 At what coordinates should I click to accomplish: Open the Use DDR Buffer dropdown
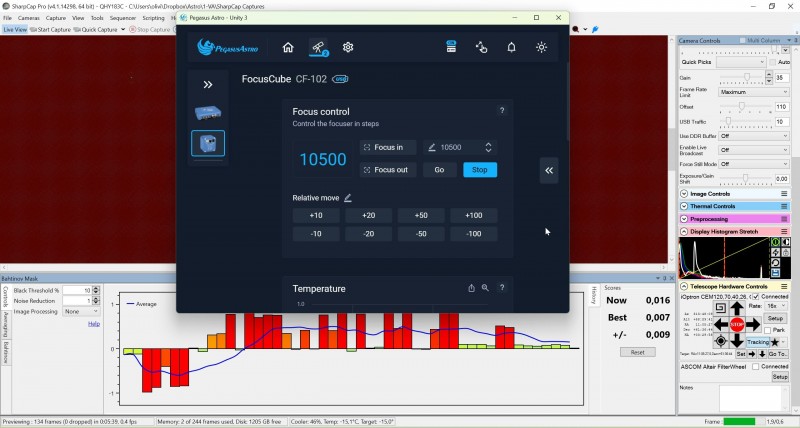click(x=754, y=136)
